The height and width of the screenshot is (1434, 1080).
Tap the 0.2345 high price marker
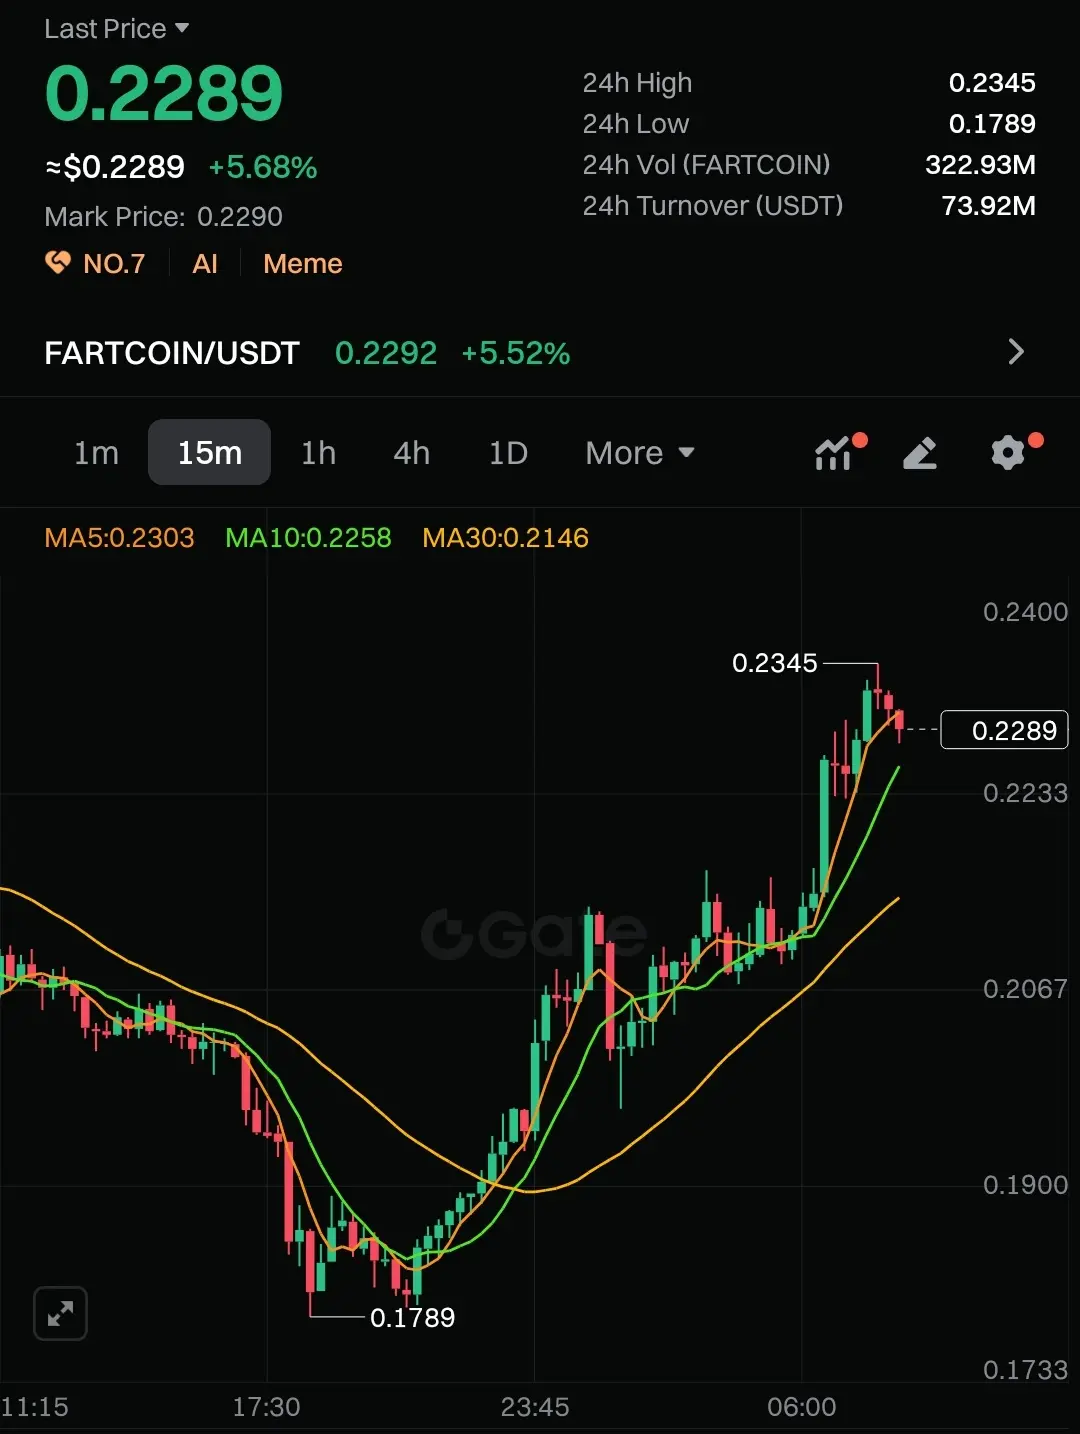775,663
